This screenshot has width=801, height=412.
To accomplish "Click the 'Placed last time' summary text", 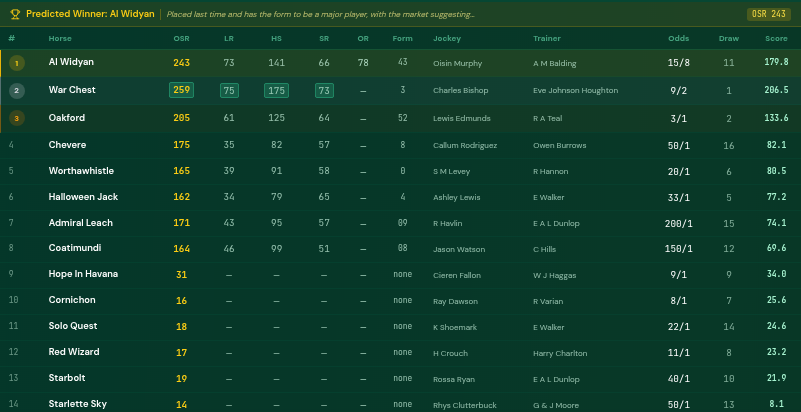I will (321, 14).
